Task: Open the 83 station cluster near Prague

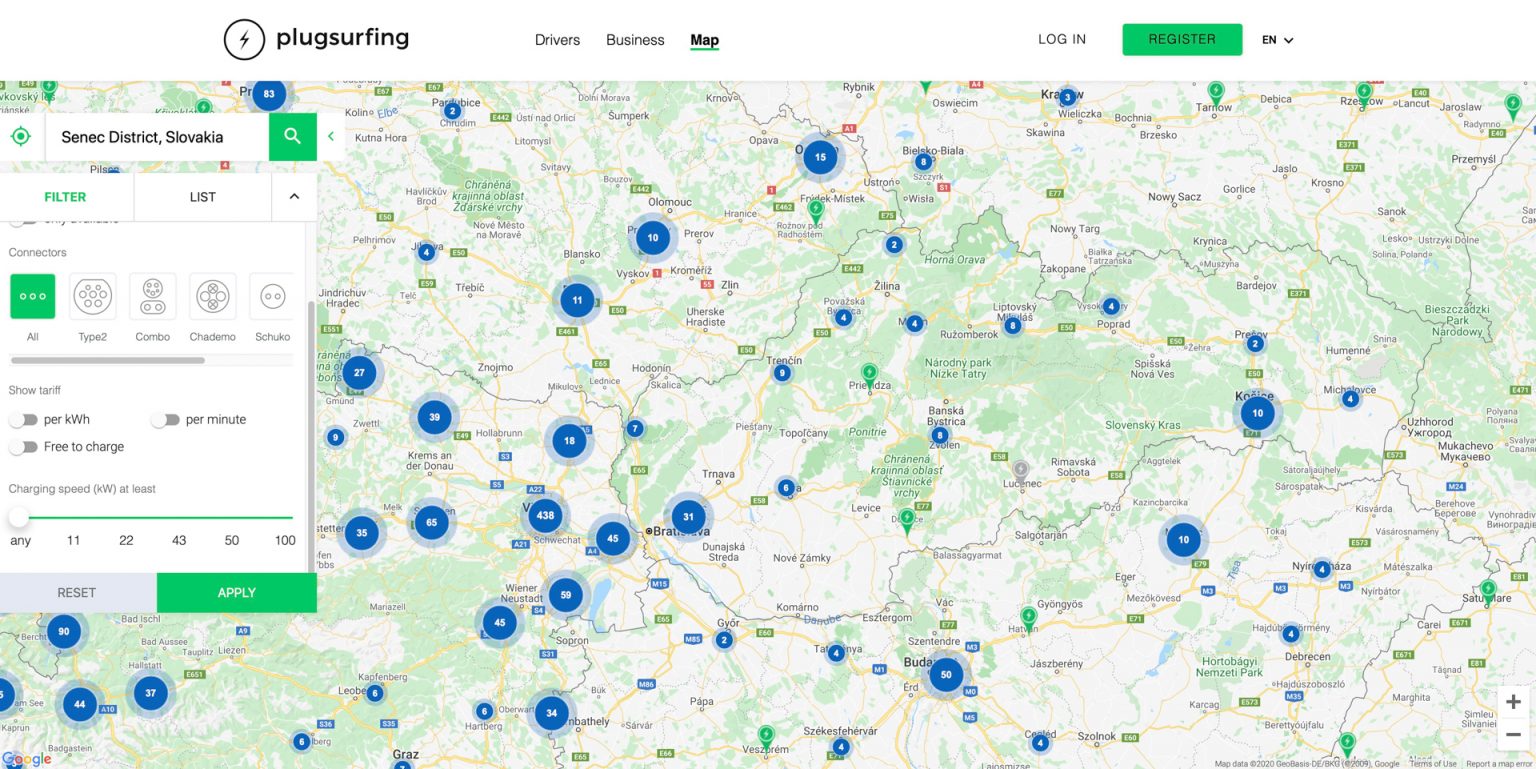Action: point(269,95)
